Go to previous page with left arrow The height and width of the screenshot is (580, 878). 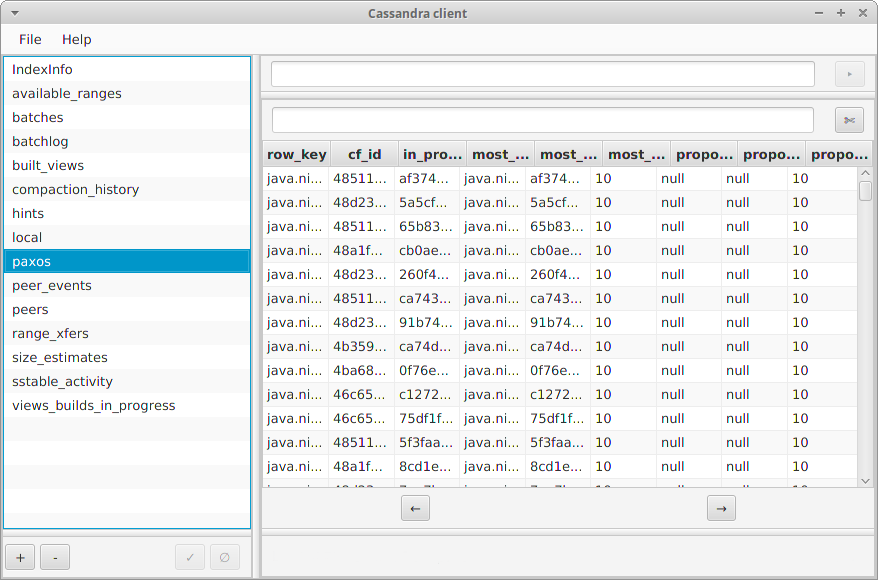point(415,508)
